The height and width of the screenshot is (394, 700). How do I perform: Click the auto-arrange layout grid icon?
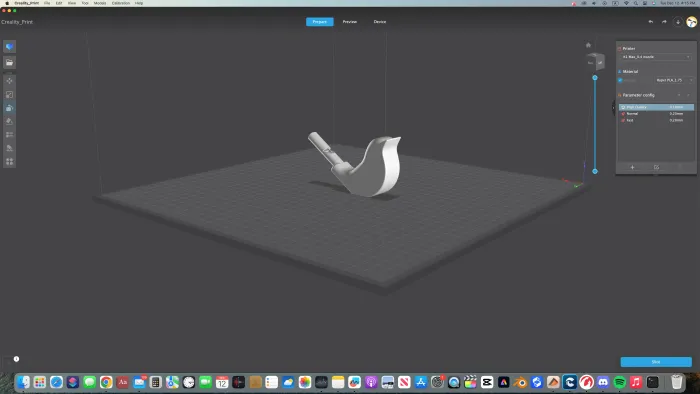click(x=9, y=162)
